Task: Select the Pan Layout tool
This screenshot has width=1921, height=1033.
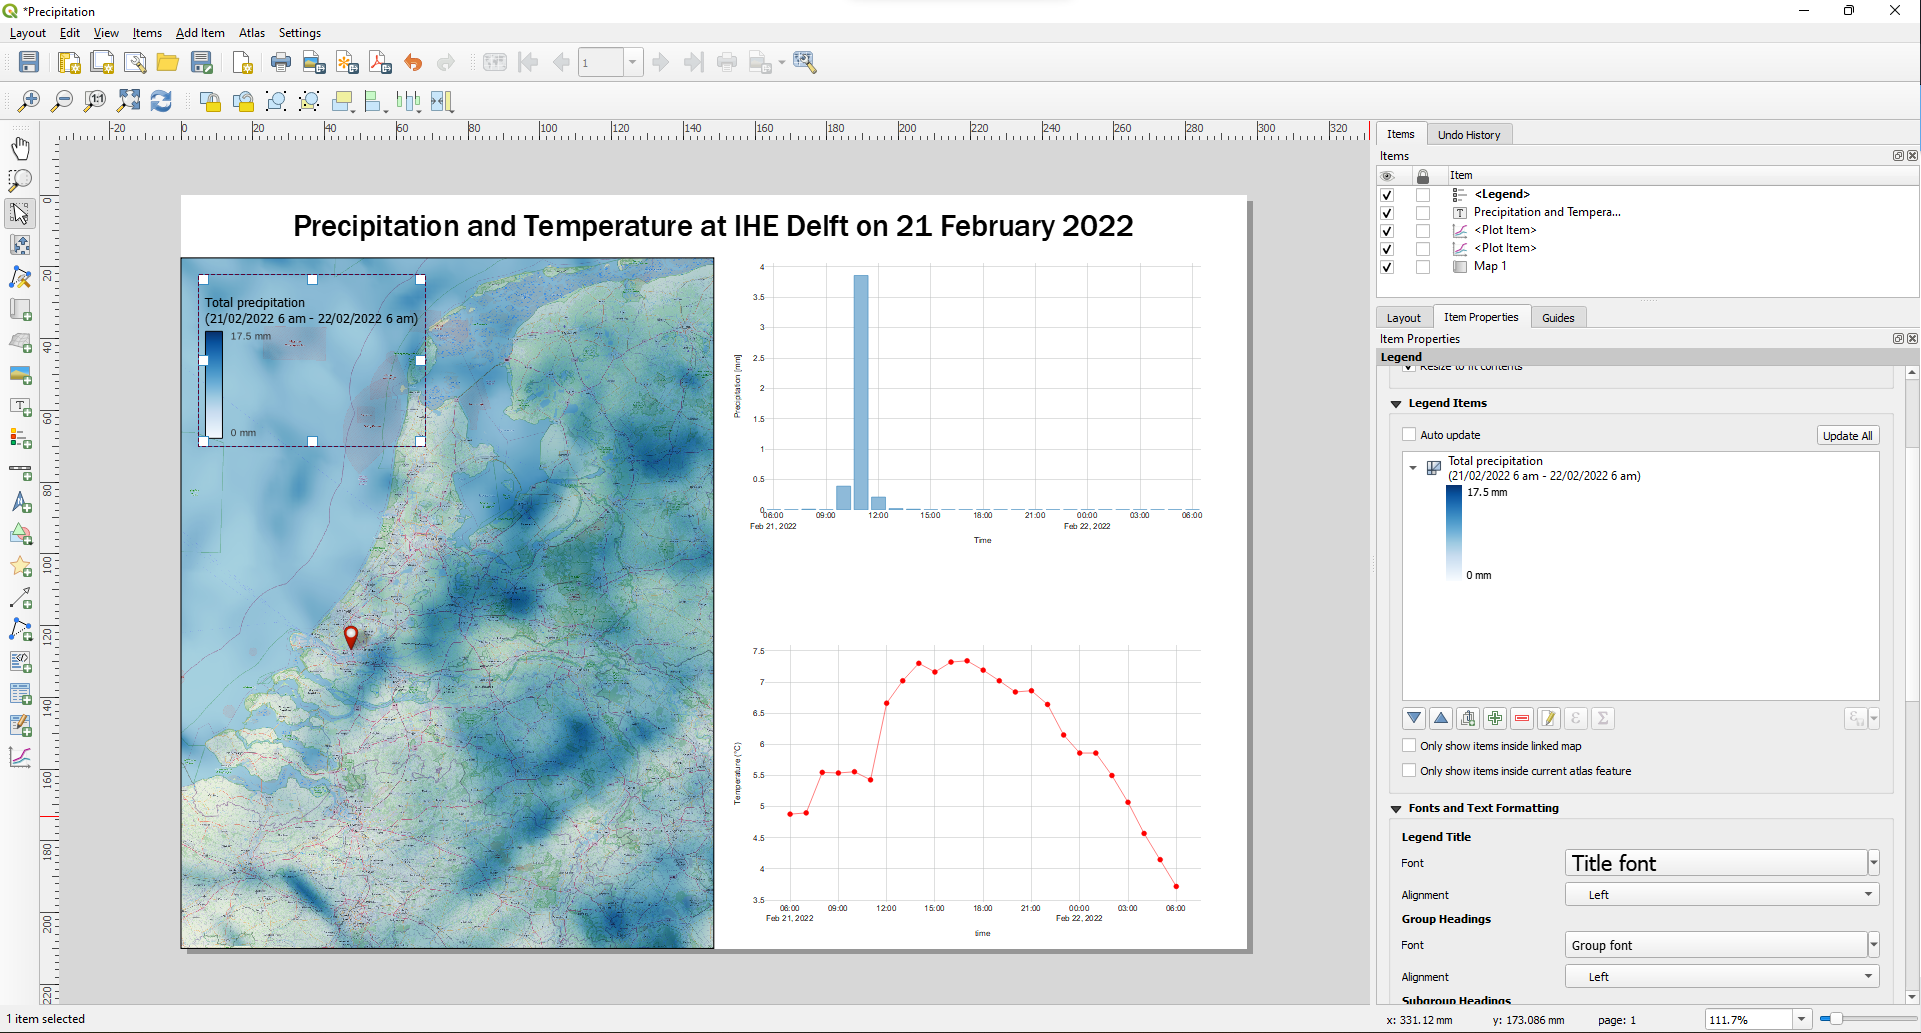Action: (x=21, y=148)
